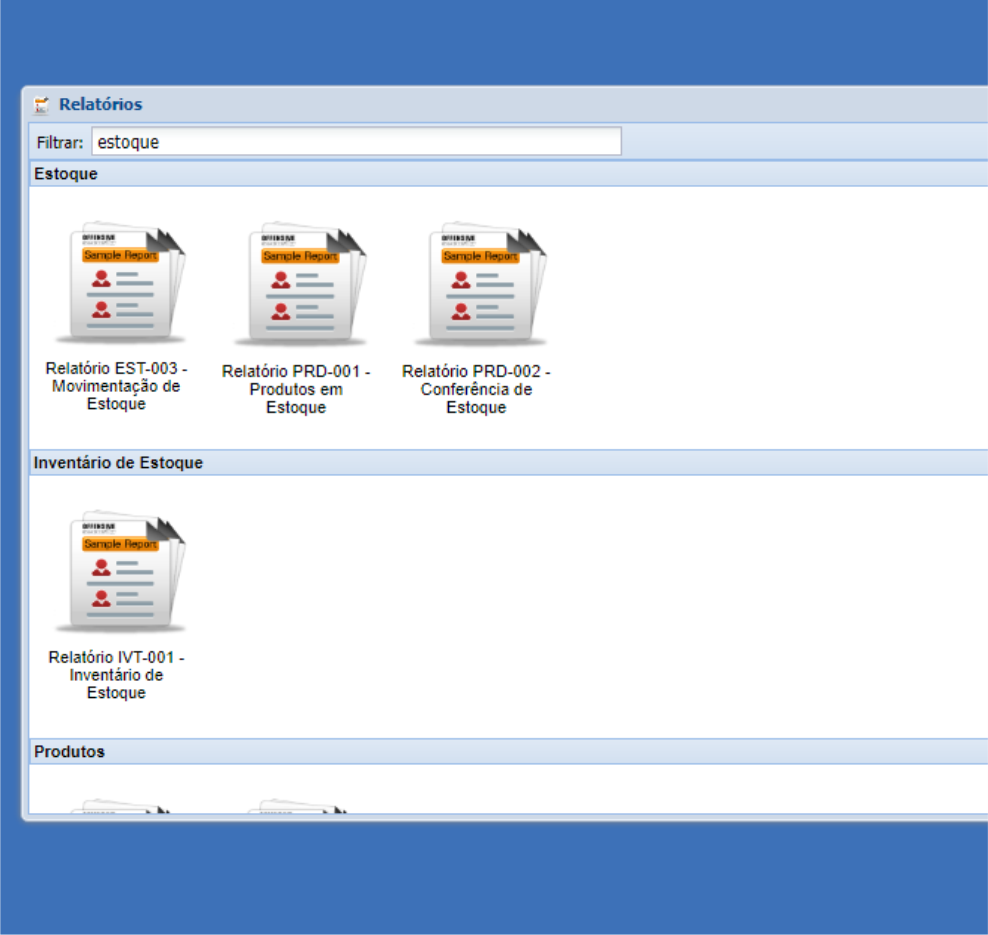Open the Relatório PRD-002 report icon
988x935 pixels.
pos(479,285)
